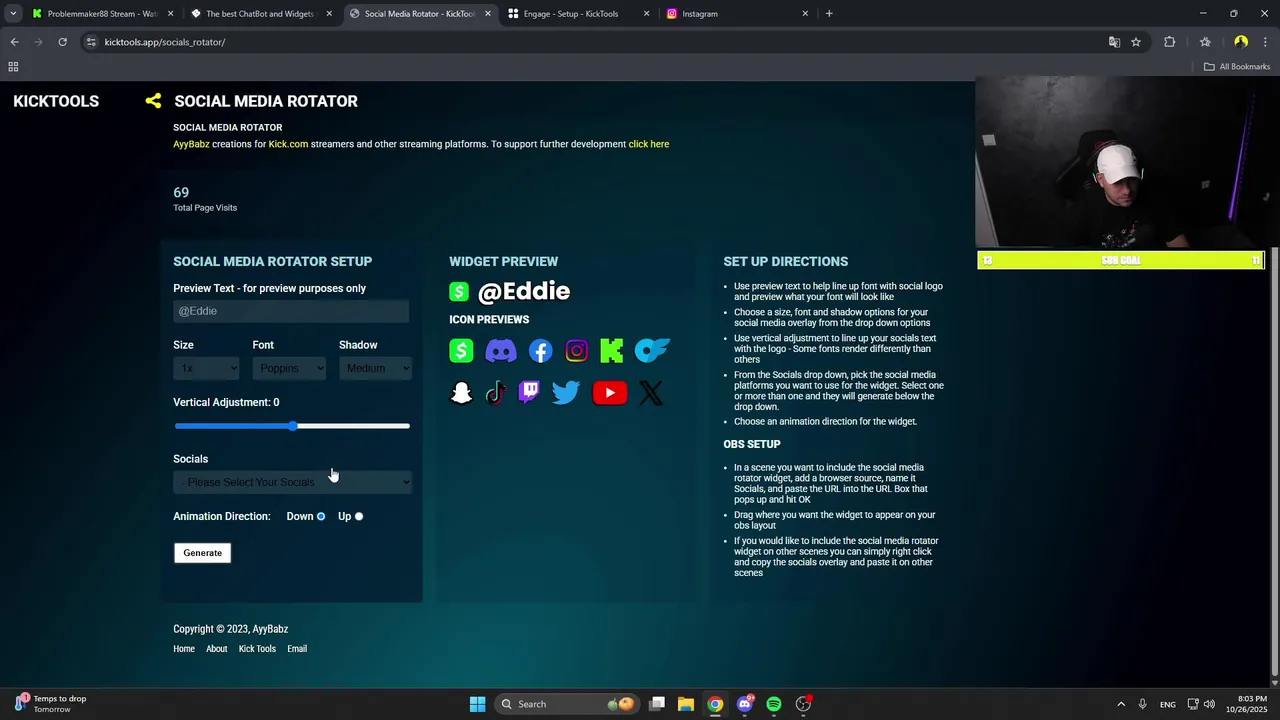Click the Preview Text input field
This screenshot has width=1280, height=720.
(291, 311)
